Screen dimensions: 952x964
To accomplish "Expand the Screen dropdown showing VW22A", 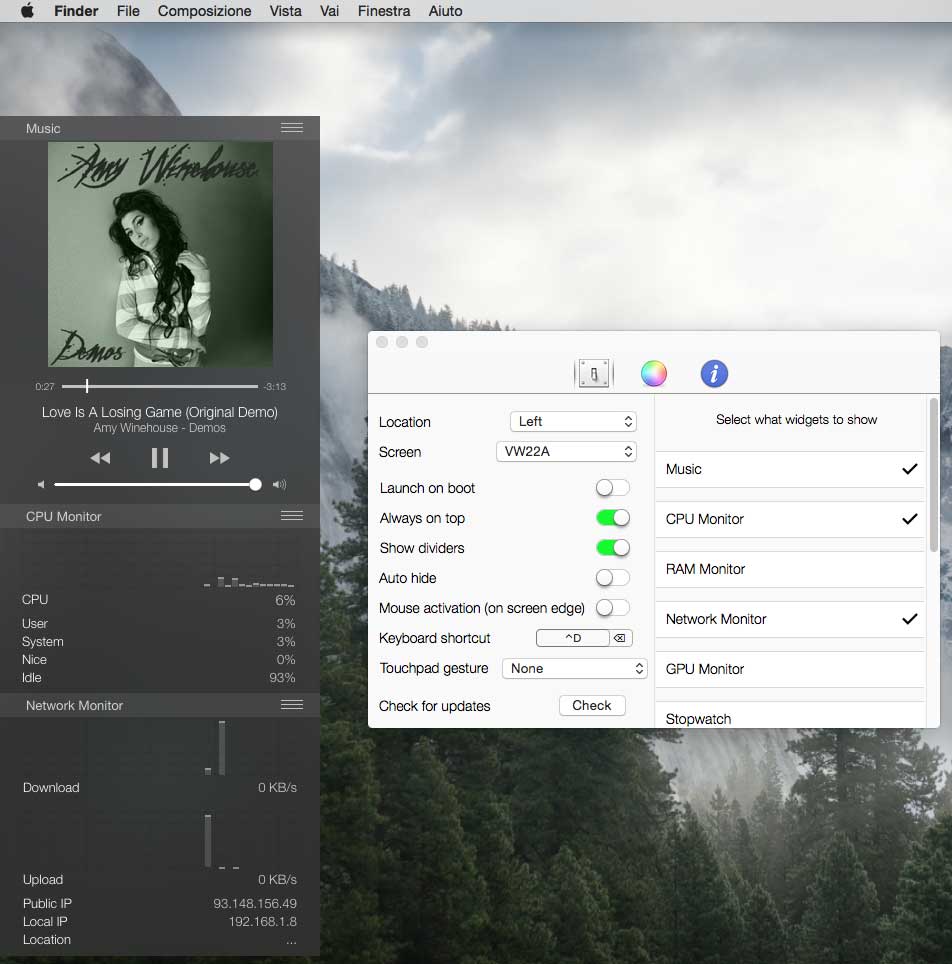I will [566, 452].
